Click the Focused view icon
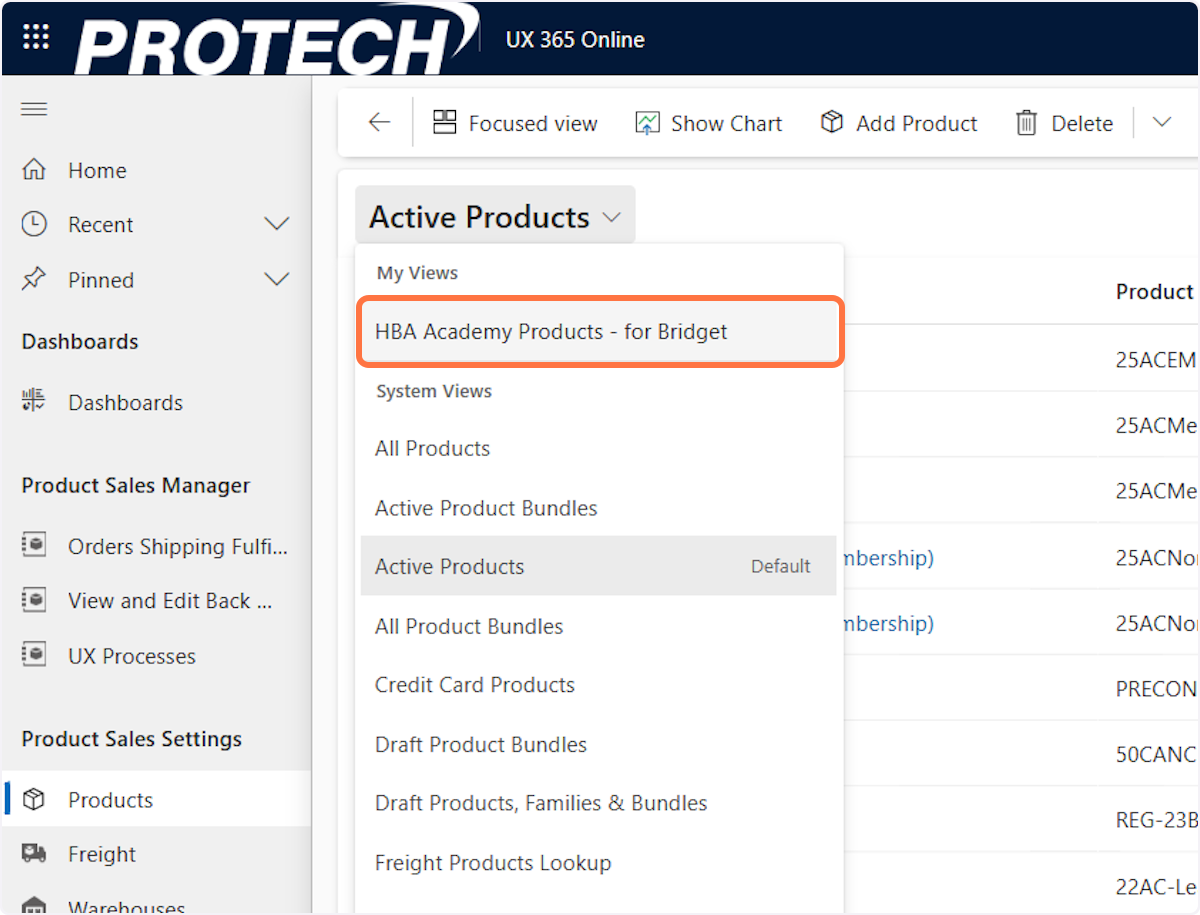The image size is (1200, 915). pos(445,123)
